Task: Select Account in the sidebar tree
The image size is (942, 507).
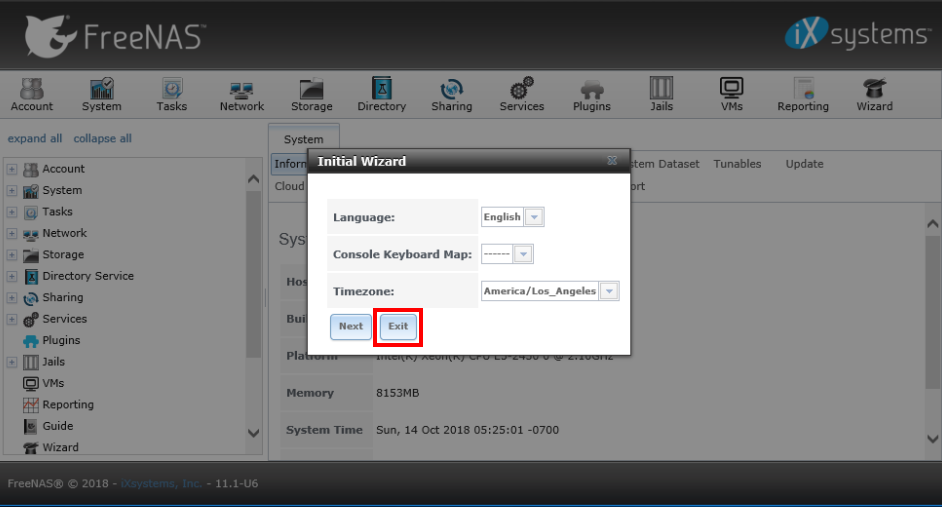Action: point(63,169)
